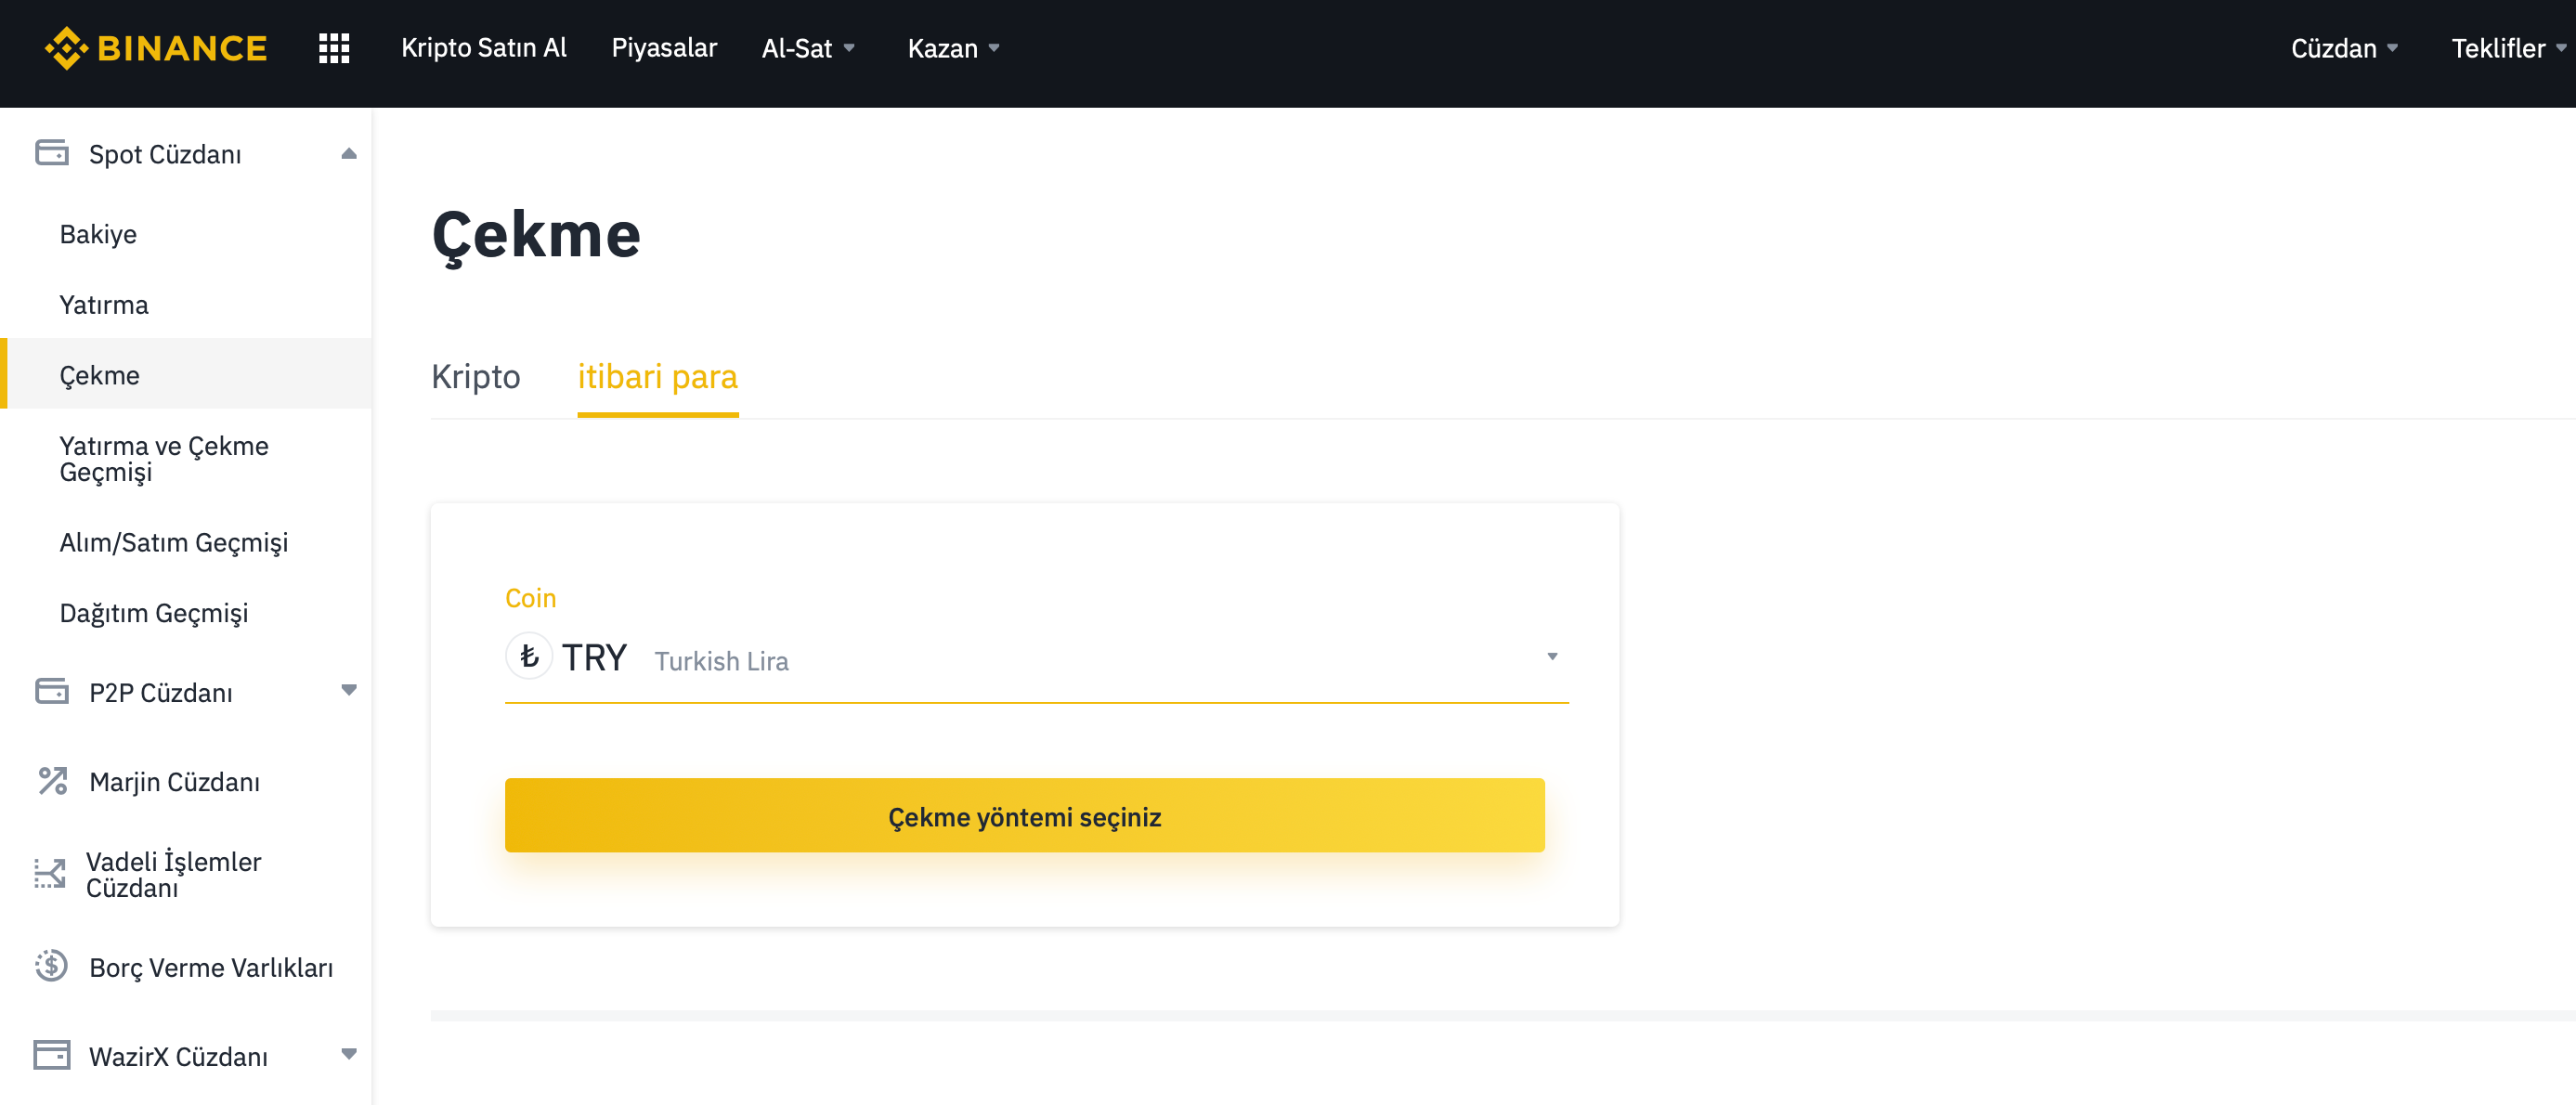The image size is (2576, 1105).
Task: Open the apps grid menu icon
Action: coord(334,48)
